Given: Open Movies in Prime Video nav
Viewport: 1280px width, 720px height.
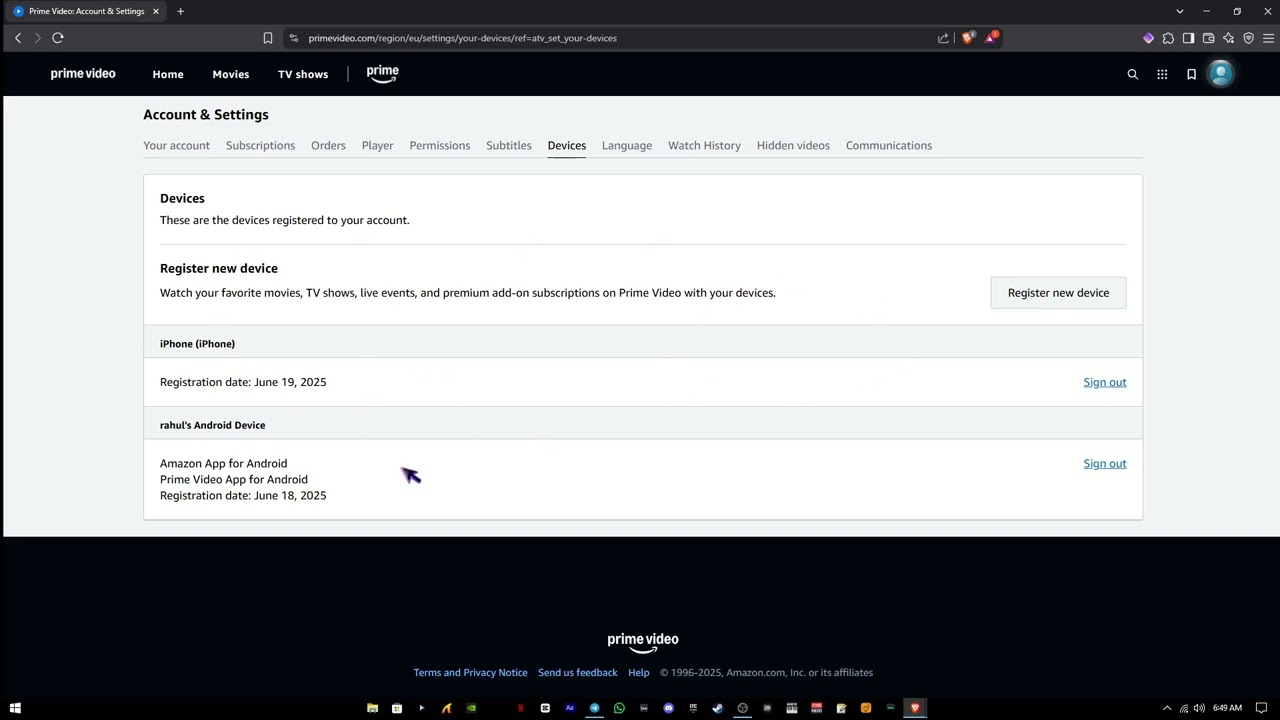Looking at the screenshot, I should (x=231, y=74).
